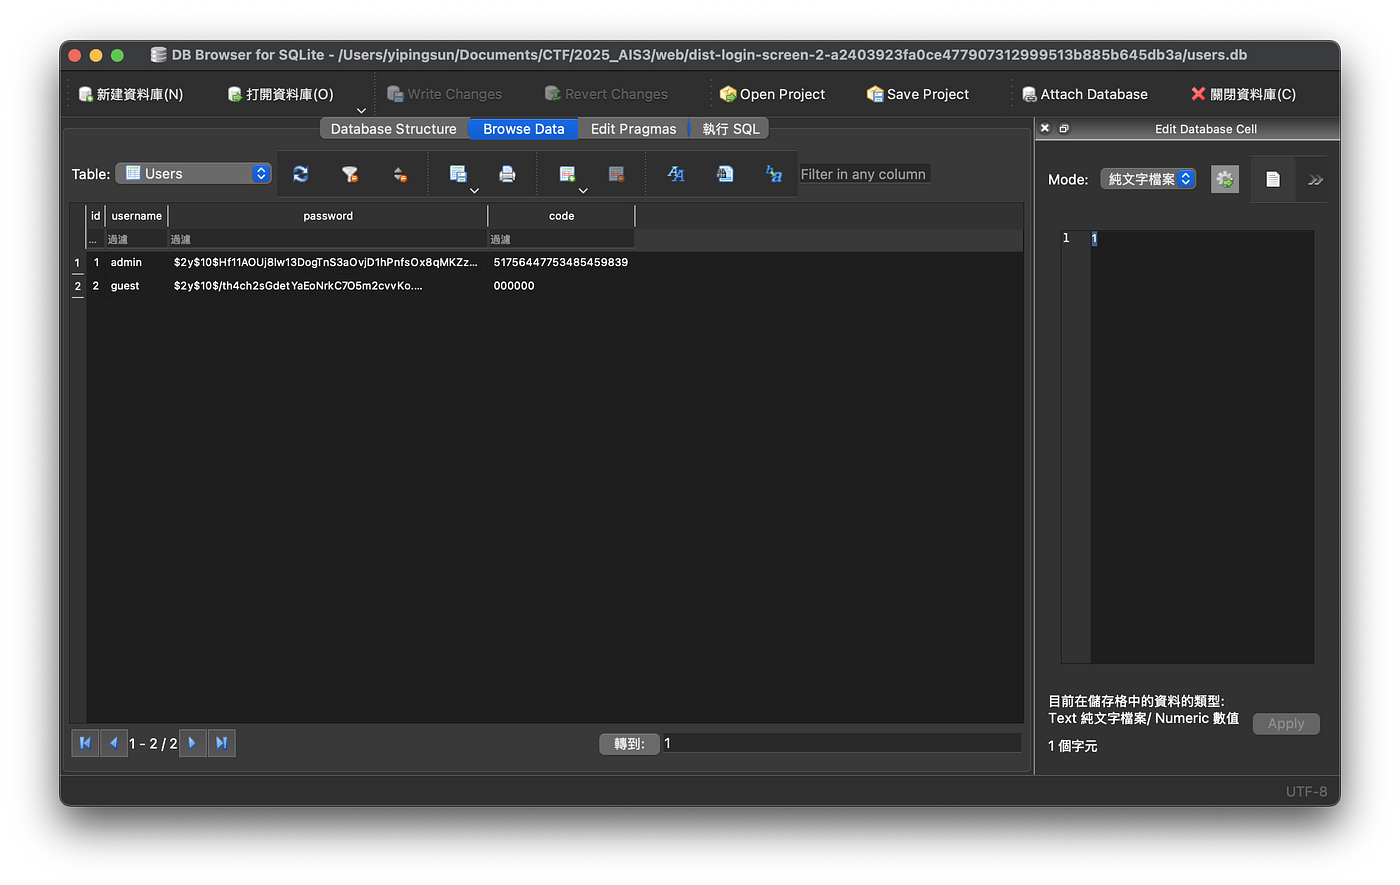Click Open Project button
The image size is (1400, 885).
click(x=772, y=94)
